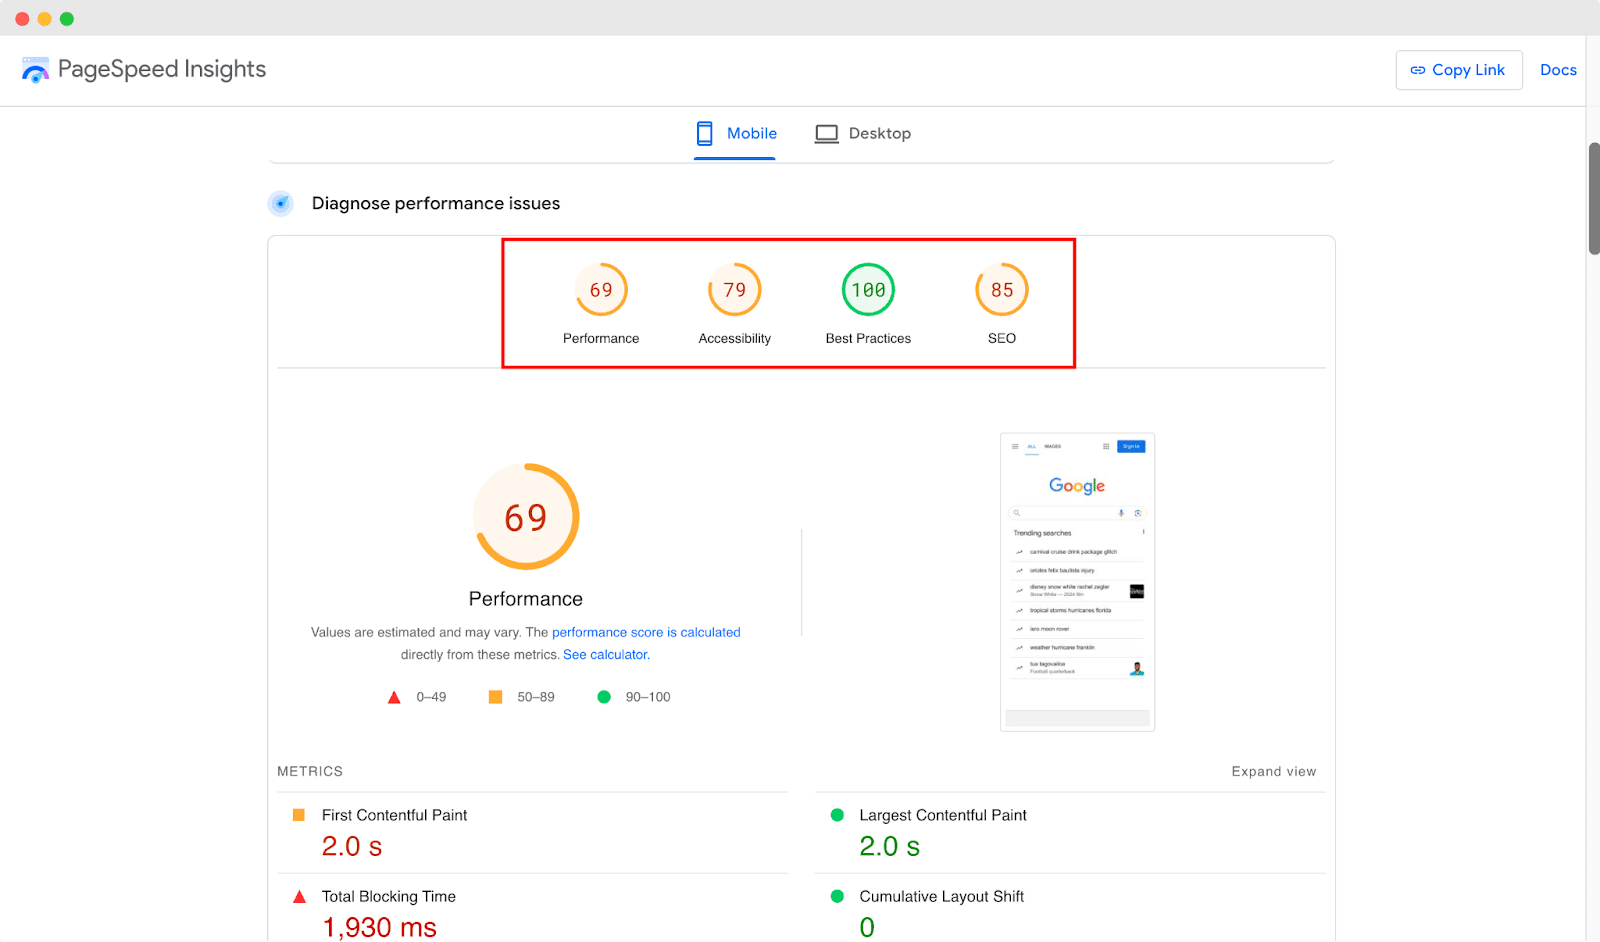
Task: Expand the Largest Contentful Paint metric
Action: point(942,814)
